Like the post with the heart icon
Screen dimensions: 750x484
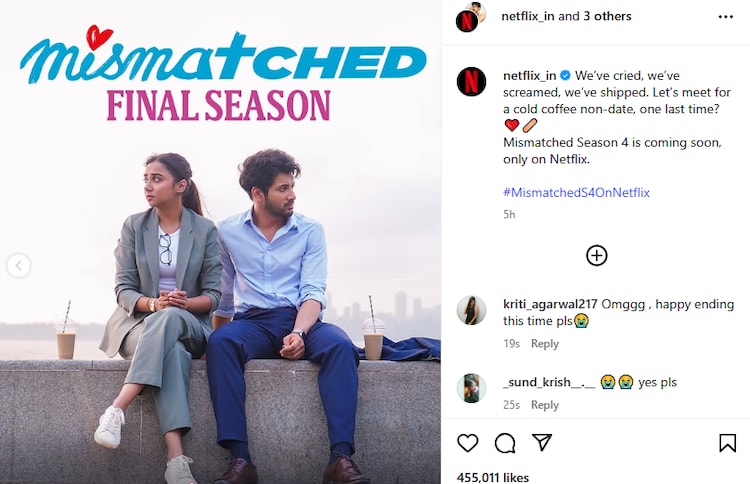pyautogui.click(x=468, y=443)
